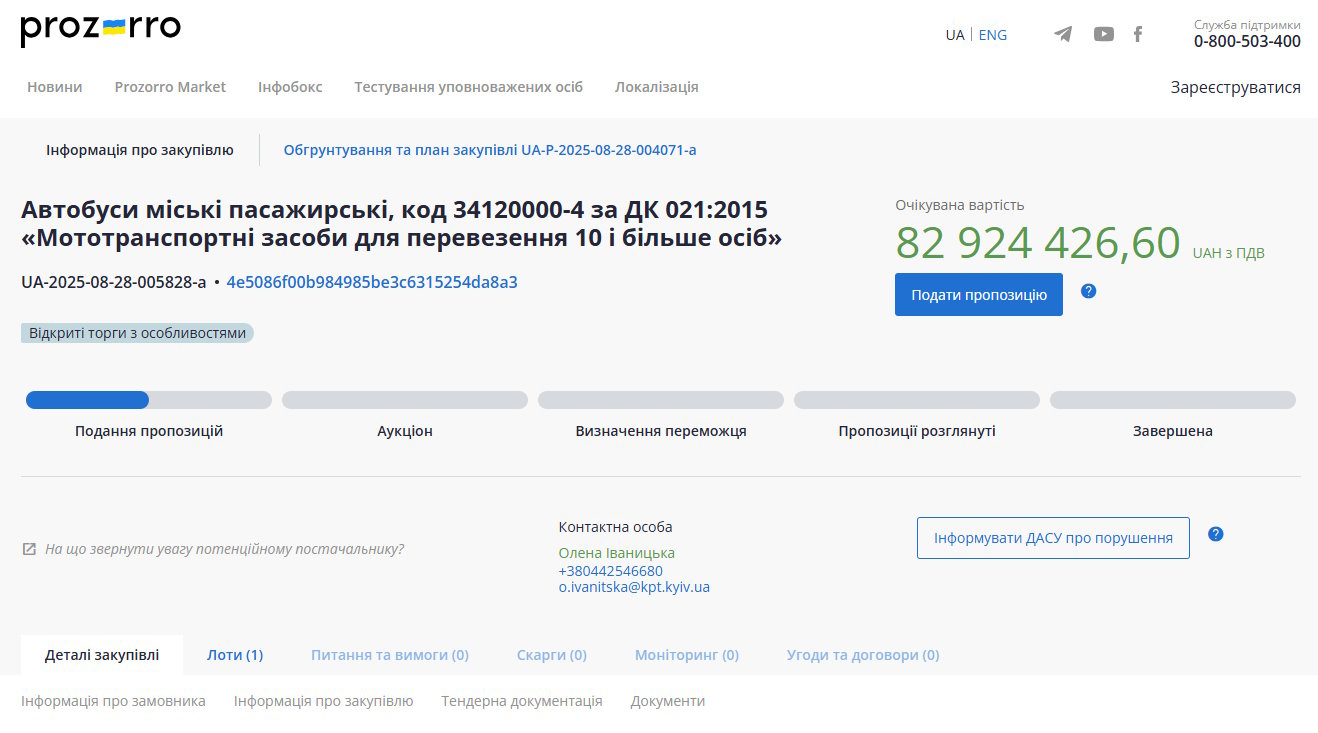Go to Новини in top navigation

pyautogui.click(x=55, y=87)
